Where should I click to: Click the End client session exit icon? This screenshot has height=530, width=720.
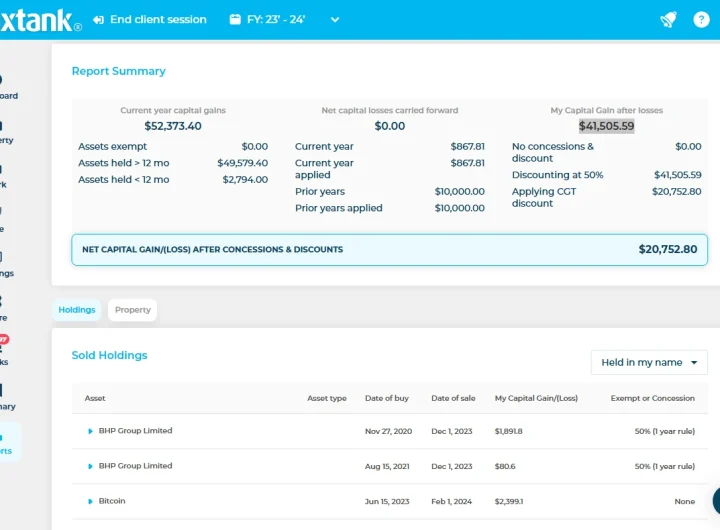click(98, 20)
